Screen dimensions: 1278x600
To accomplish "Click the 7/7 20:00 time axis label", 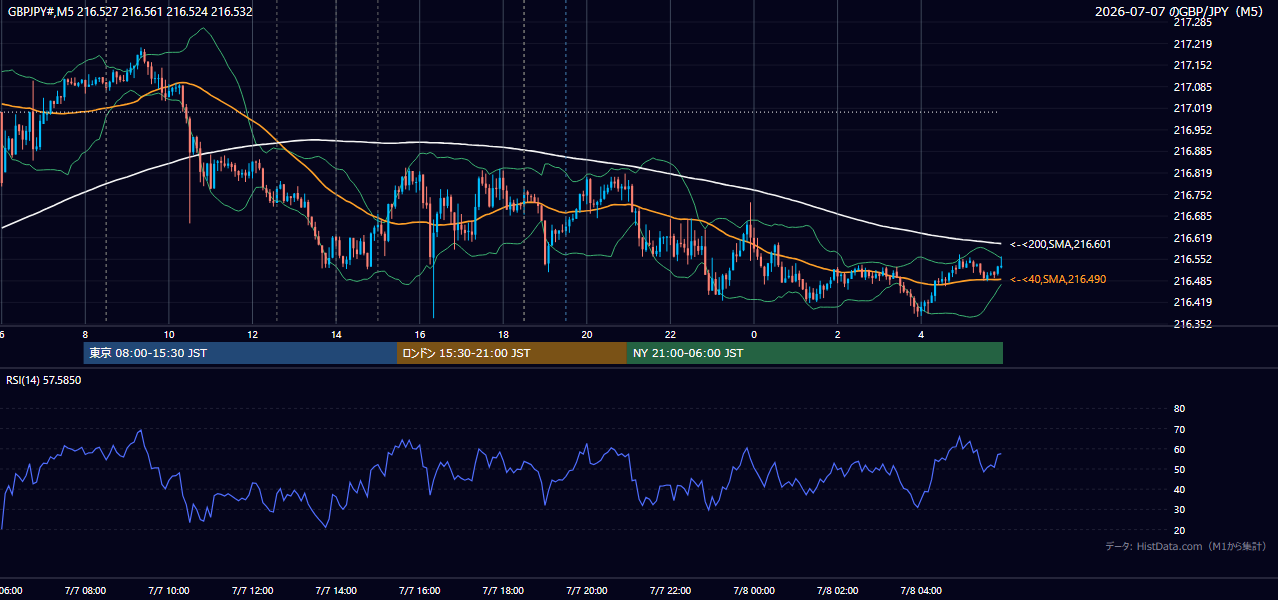I will [587, 591].
